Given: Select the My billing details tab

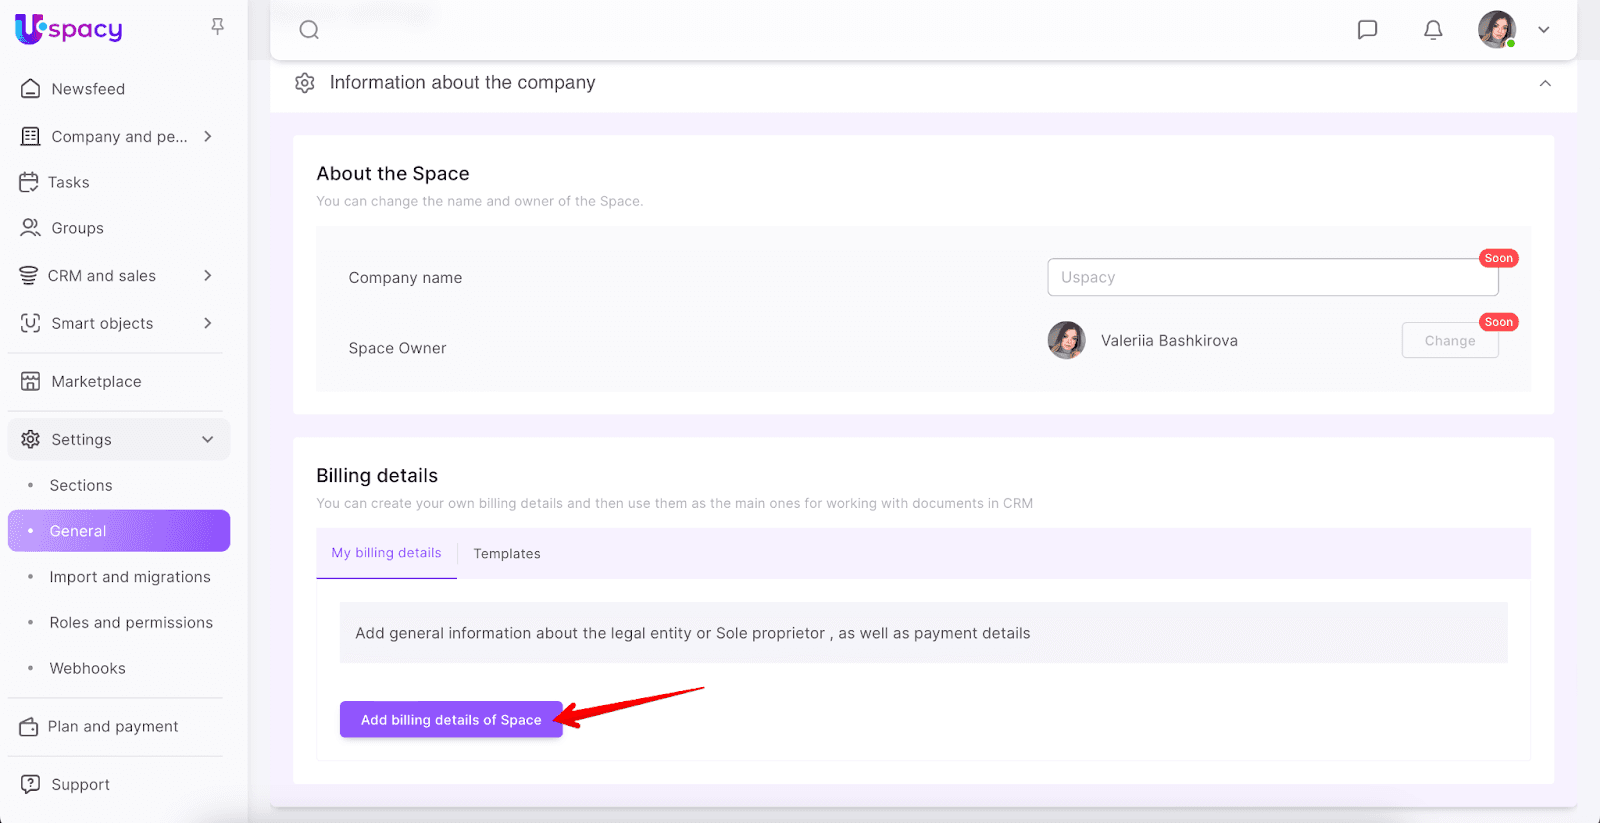Looking at the screenshot, I should pos(386,553).
